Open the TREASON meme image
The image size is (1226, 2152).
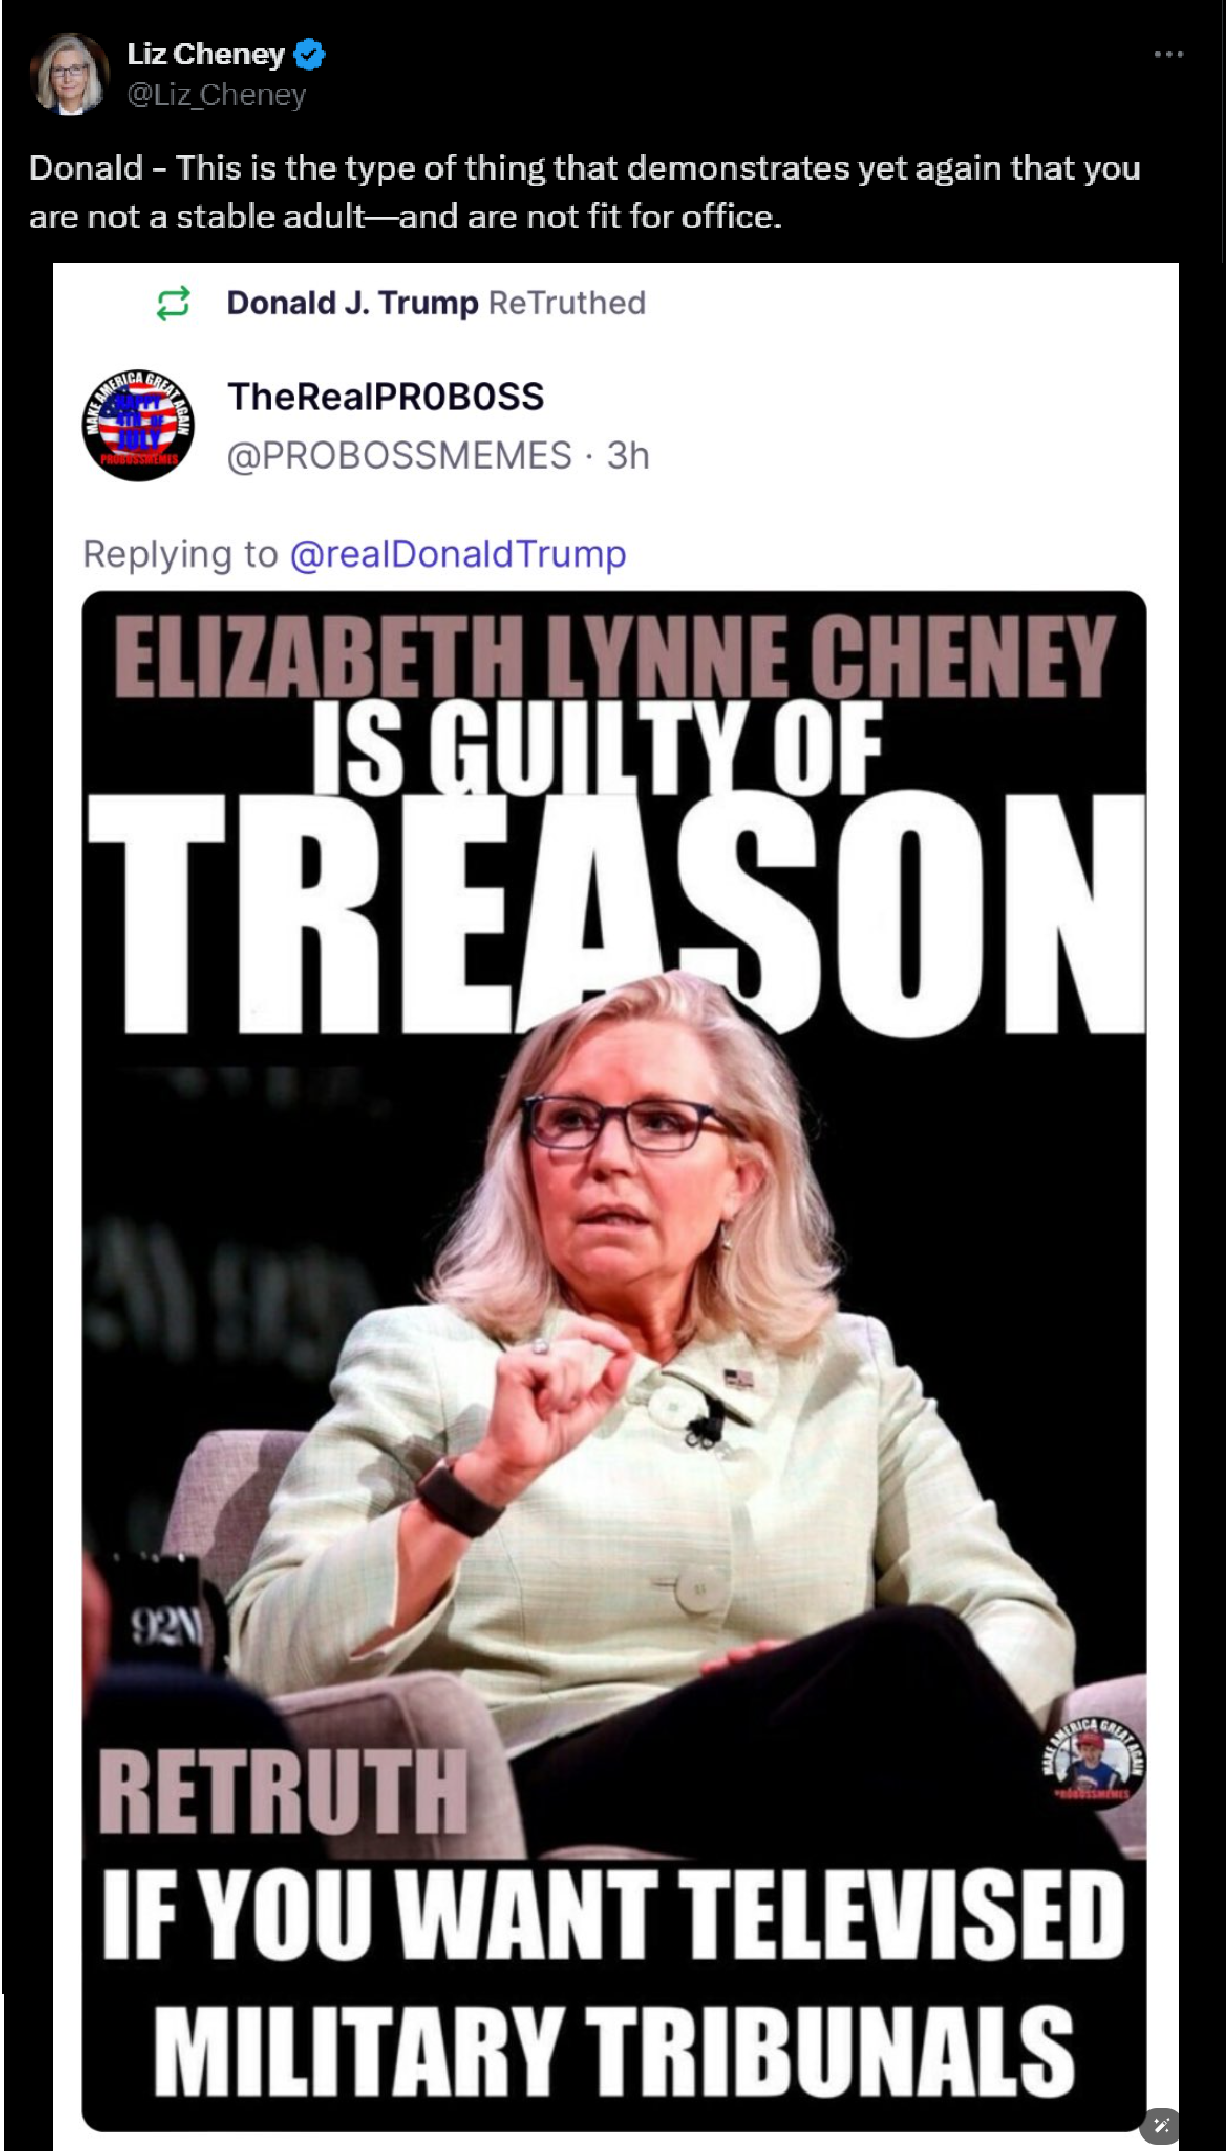[x=614, y=1360]
